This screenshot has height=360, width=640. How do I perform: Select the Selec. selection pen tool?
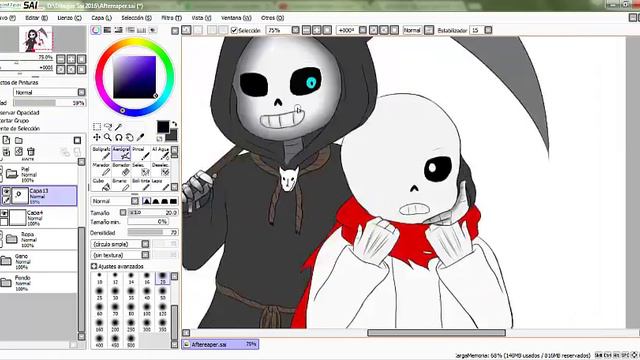140,169
